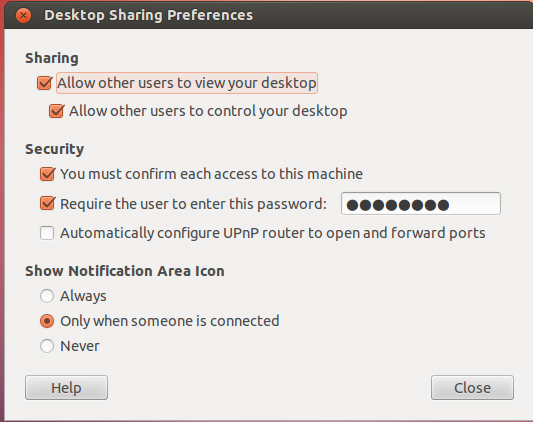533x422 pixels.
Task: Untick the 'Require the user to enter this password' checkbox
Action: (47, 203)
